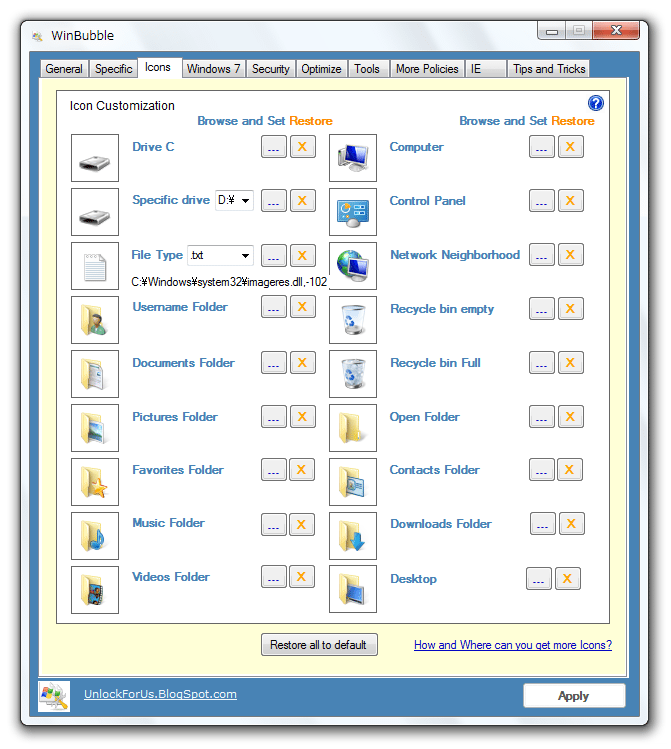This screenshot has width=671, height=749.
Task: Restore the File Type icon with X
Action: (302, 256)
